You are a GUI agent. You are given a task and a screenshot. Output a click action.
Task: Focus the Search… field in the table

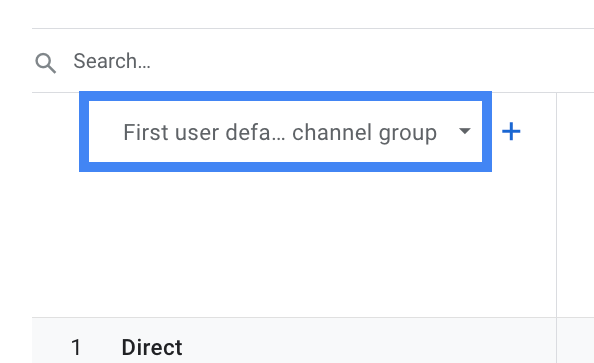(313, 61)
